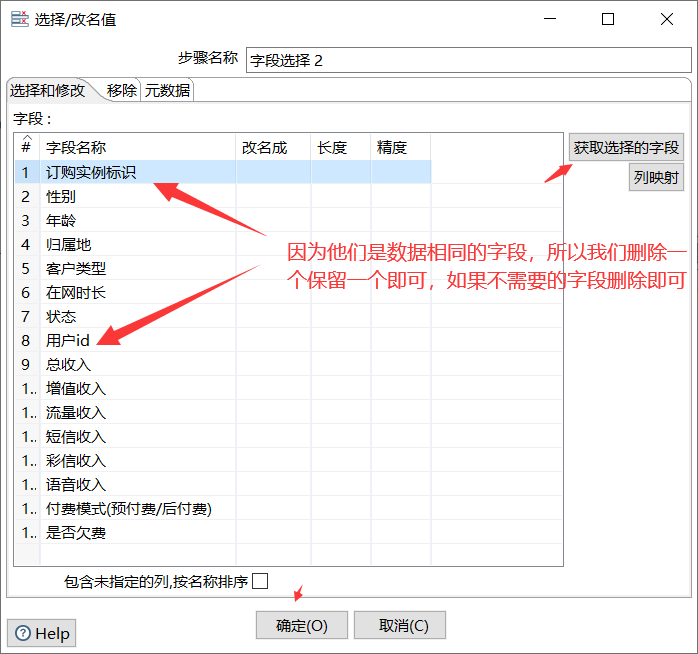Open the 移除 tab
The height and width of the screenshot is (654, 698).
(x=122, y=90)
